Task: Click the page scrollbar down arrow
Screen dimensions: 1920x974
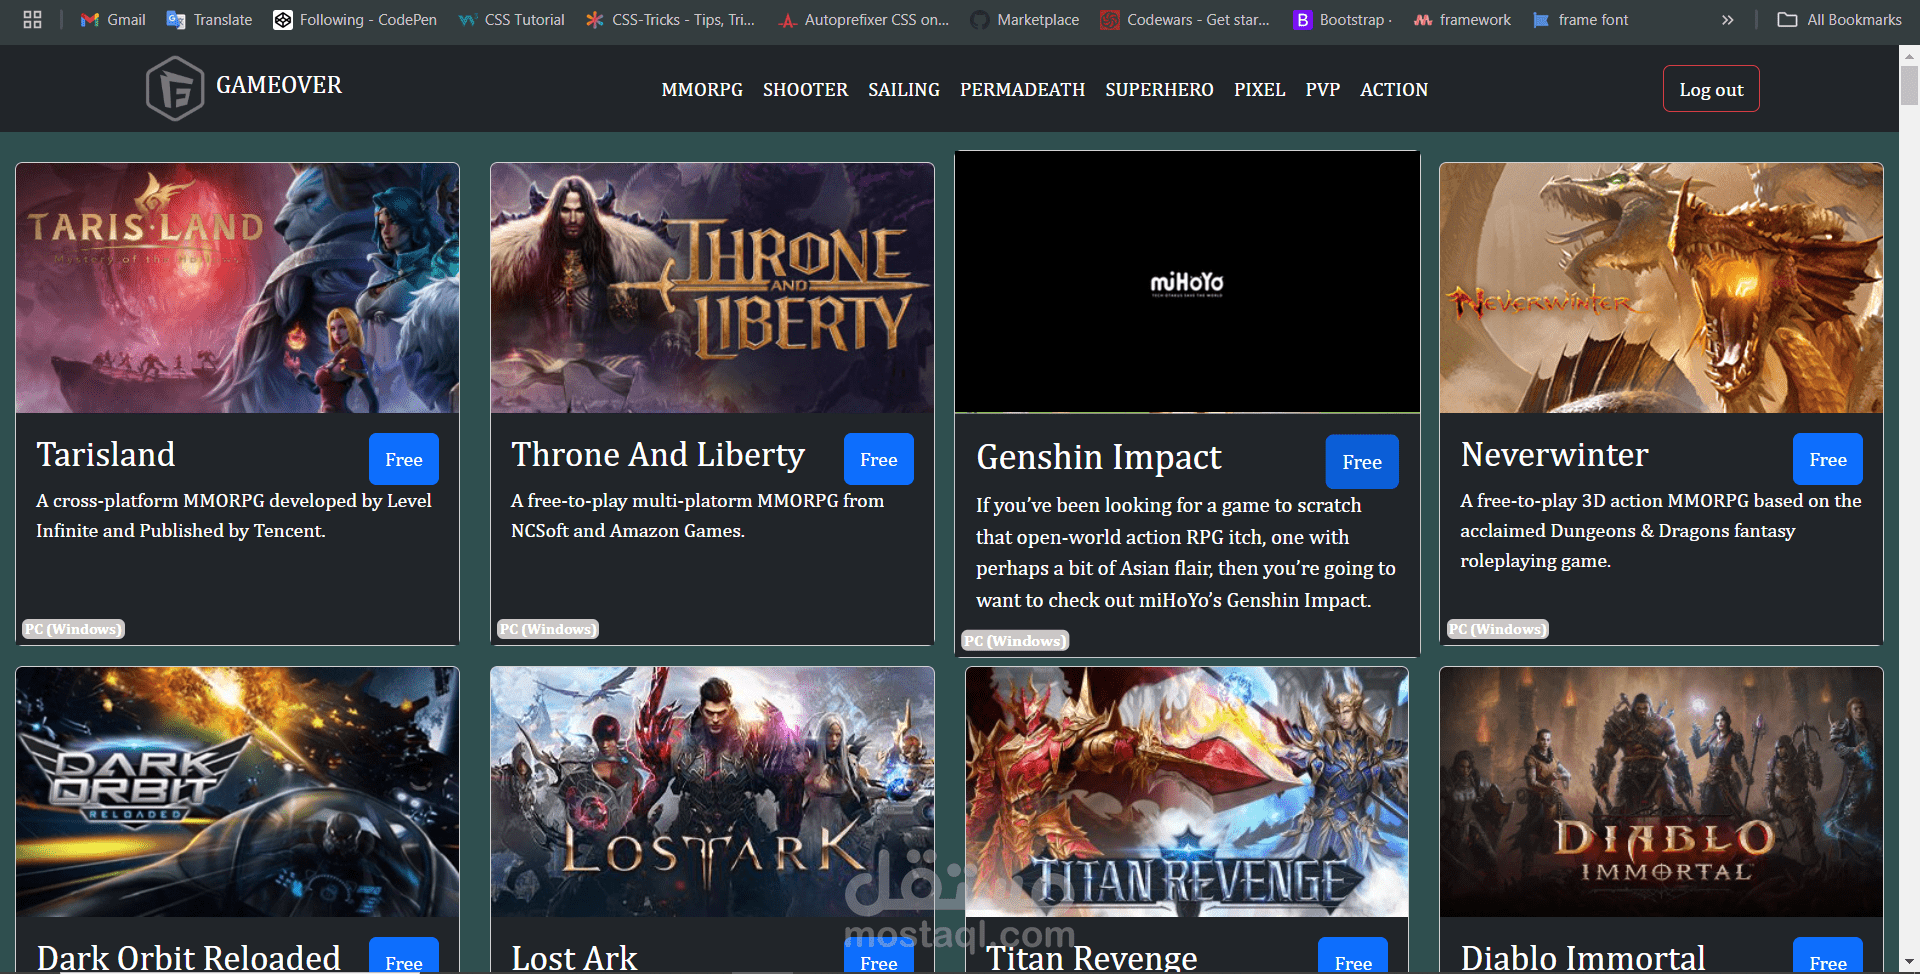Action: (1909, 964)
